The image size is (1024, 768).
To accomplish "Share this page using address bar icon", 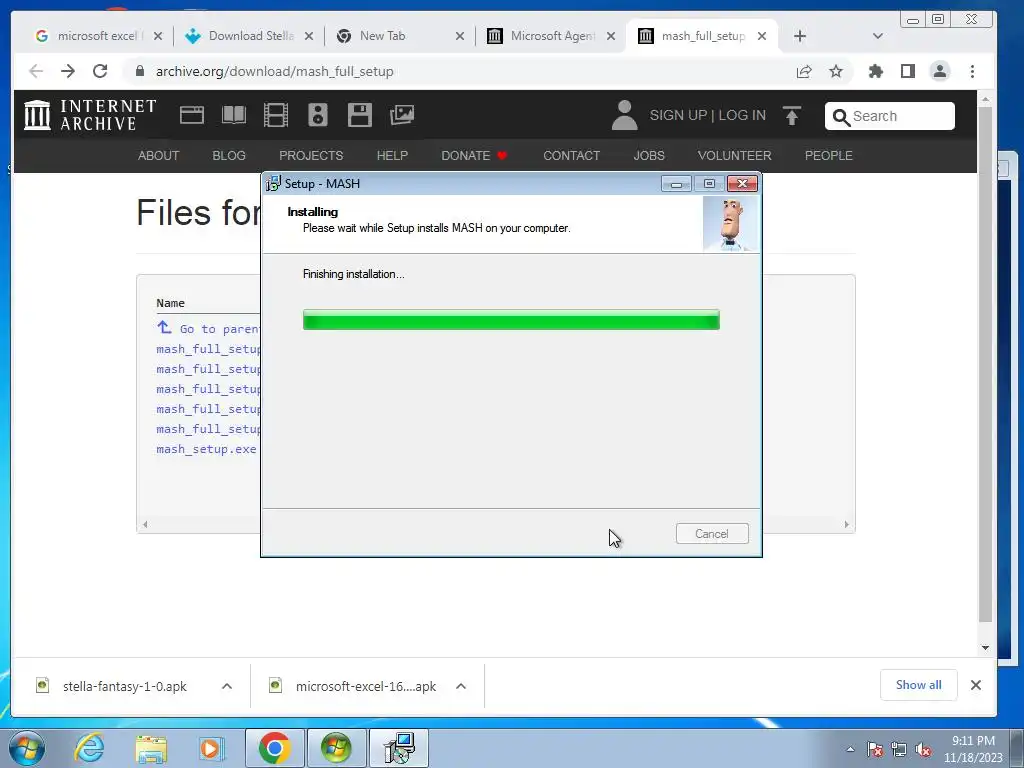I will click(x=804, y=71).
